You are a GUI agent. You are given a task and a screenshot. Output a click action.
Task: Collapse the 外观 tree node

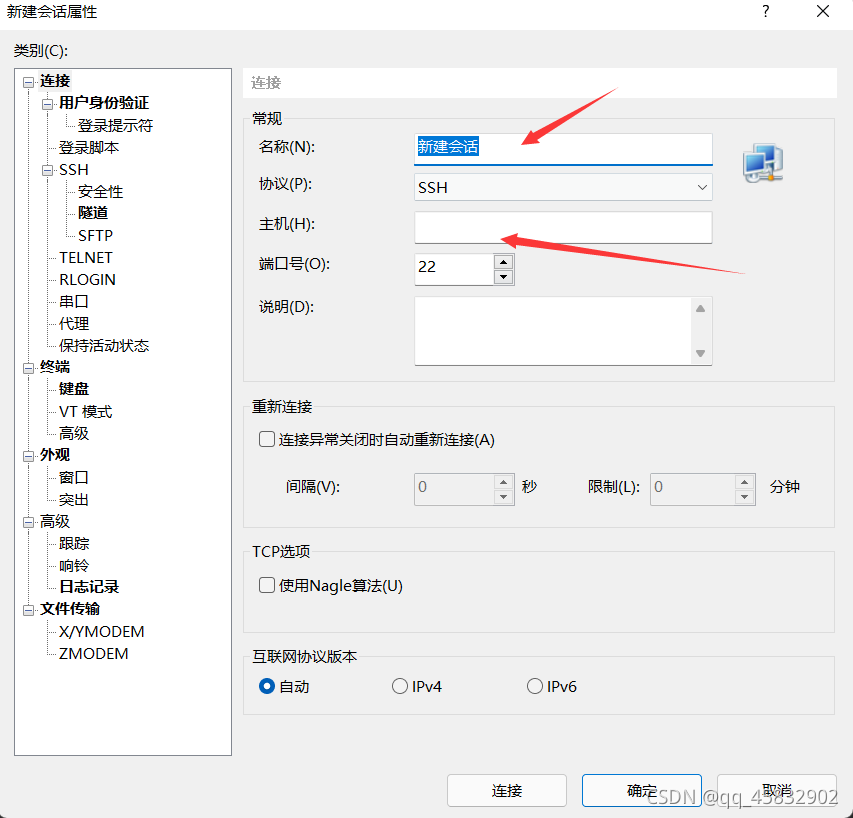click(x=28, y=456)
